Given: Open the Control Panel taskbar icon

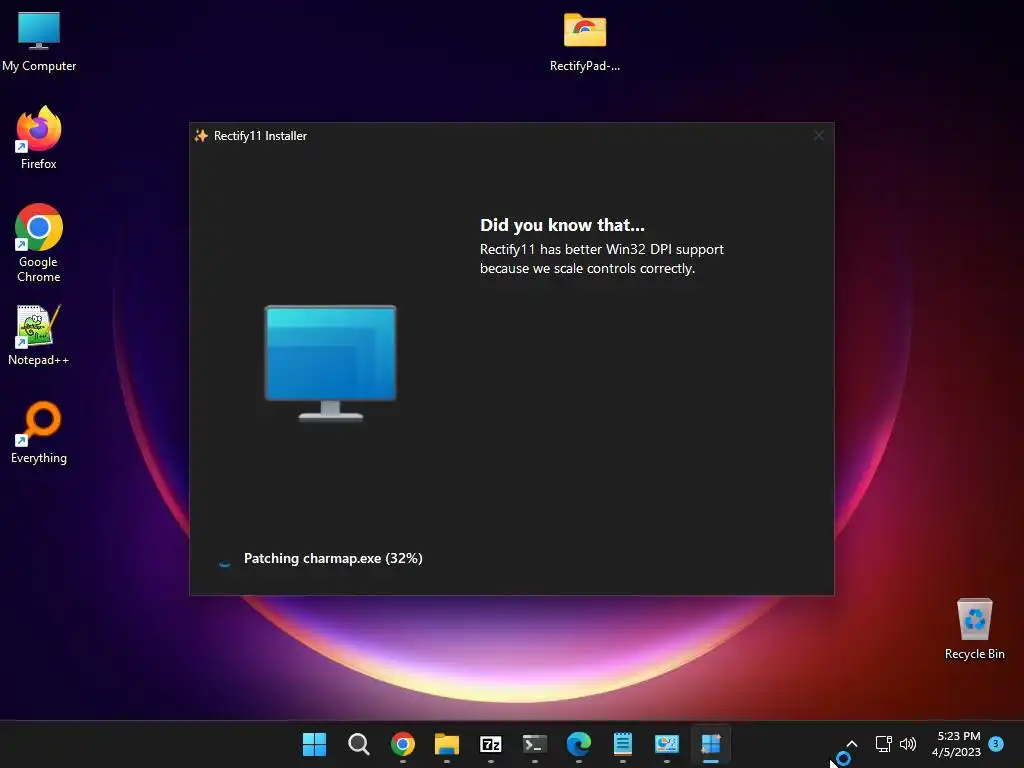Looking at the screenshot, I should (667, 744).
